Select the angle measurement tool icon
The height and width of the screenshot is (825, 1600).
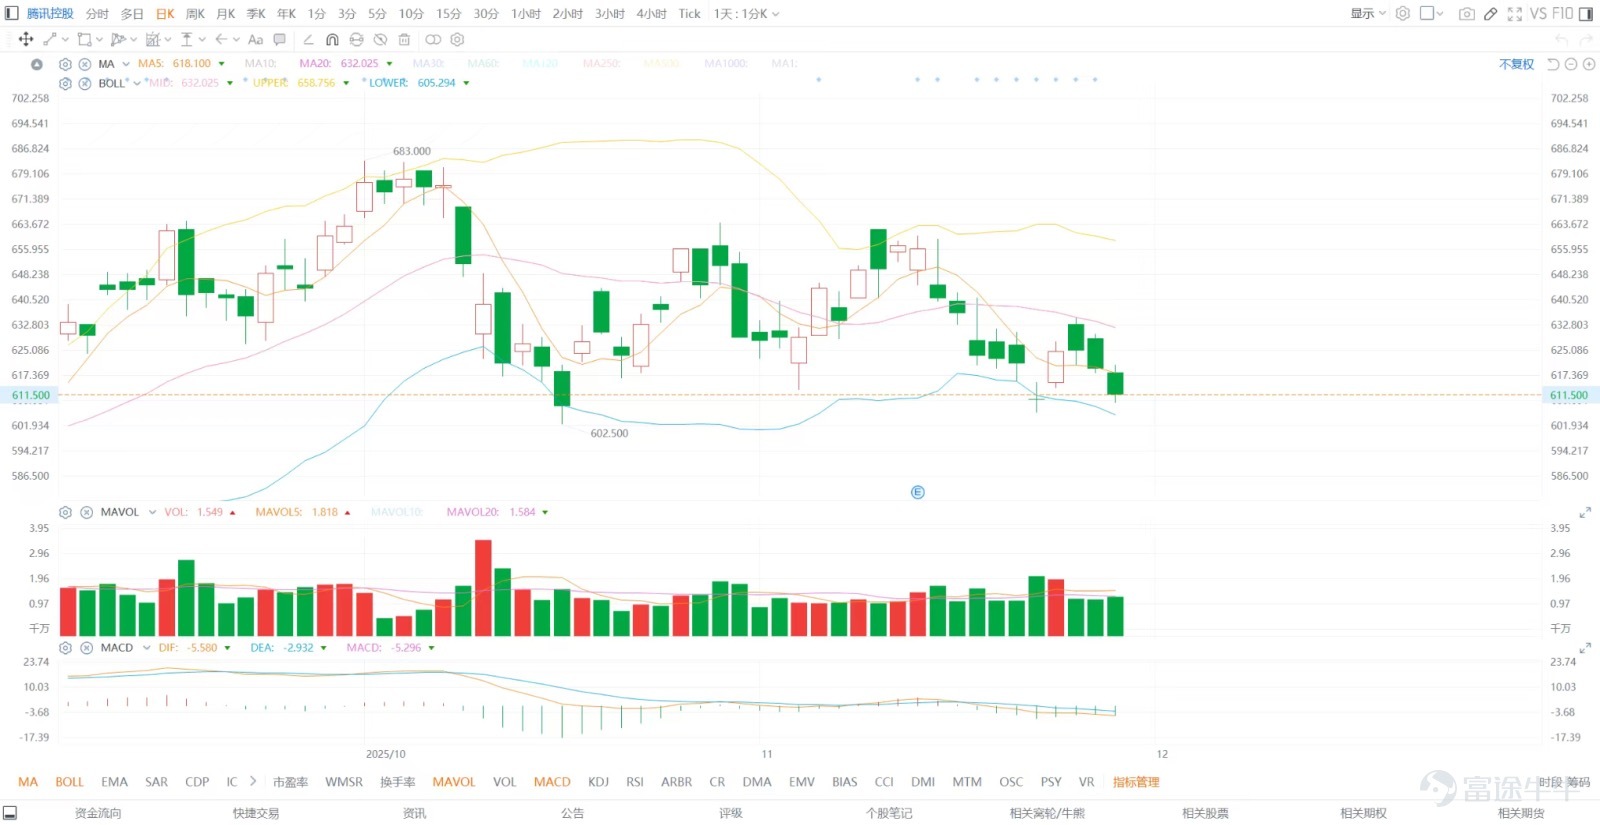pos(308,40)
